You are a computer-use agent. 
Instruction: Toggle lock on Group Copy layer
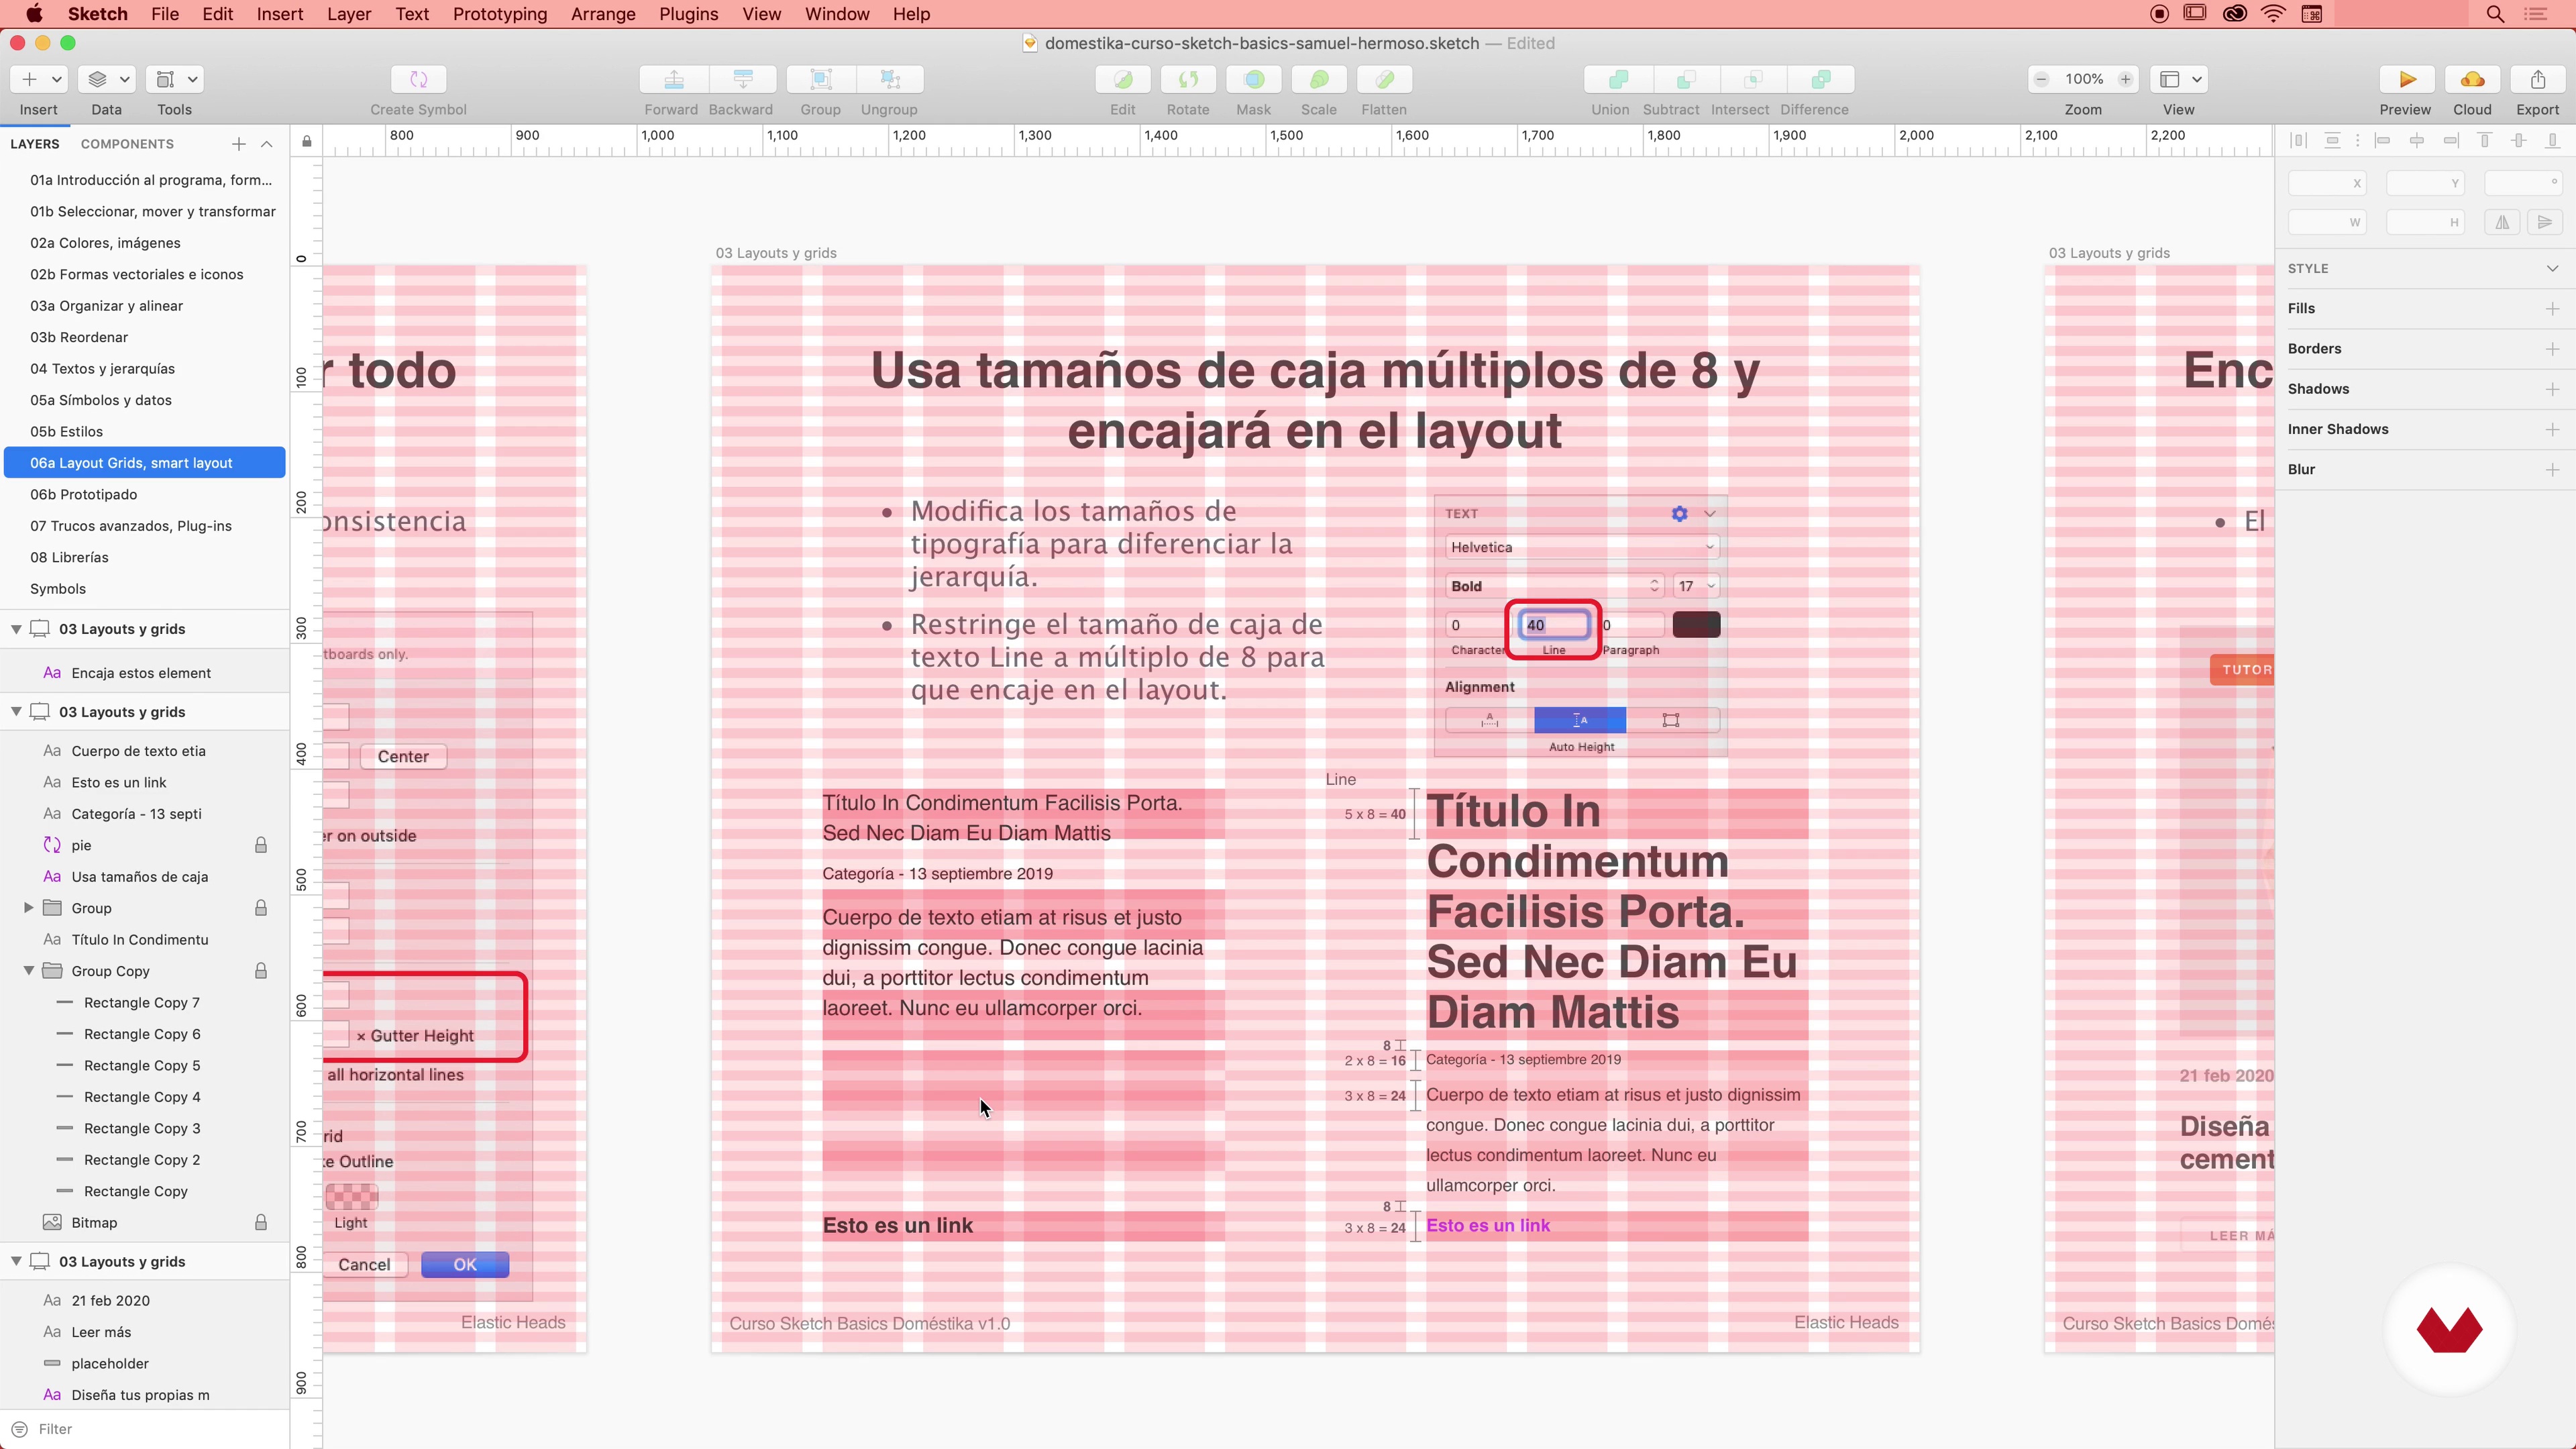261,971
